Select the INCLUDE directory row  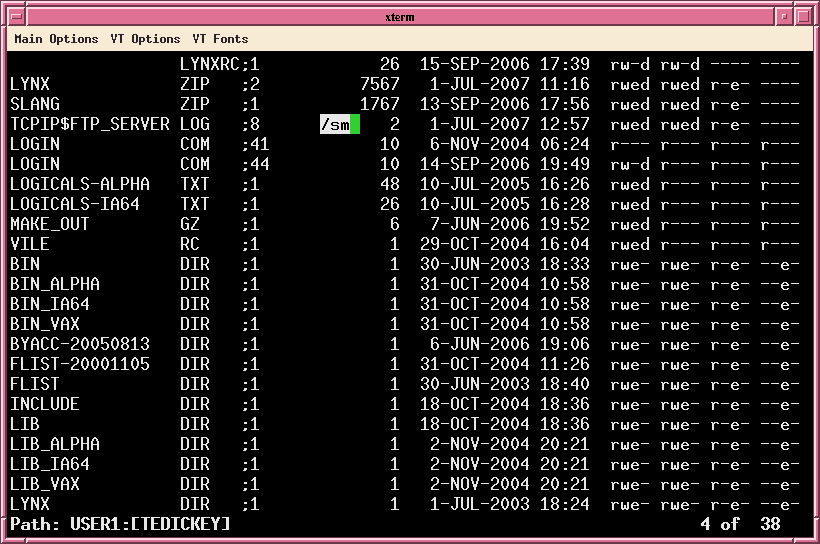click(45, 404)
